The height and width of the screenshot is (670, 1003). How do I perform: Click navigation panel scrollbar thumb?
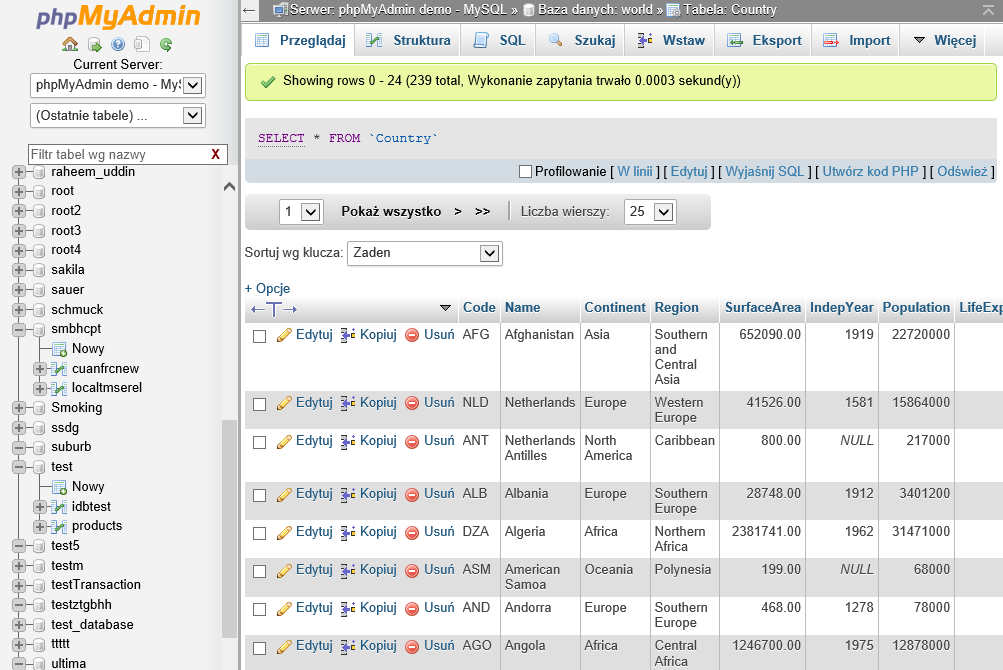229,528
